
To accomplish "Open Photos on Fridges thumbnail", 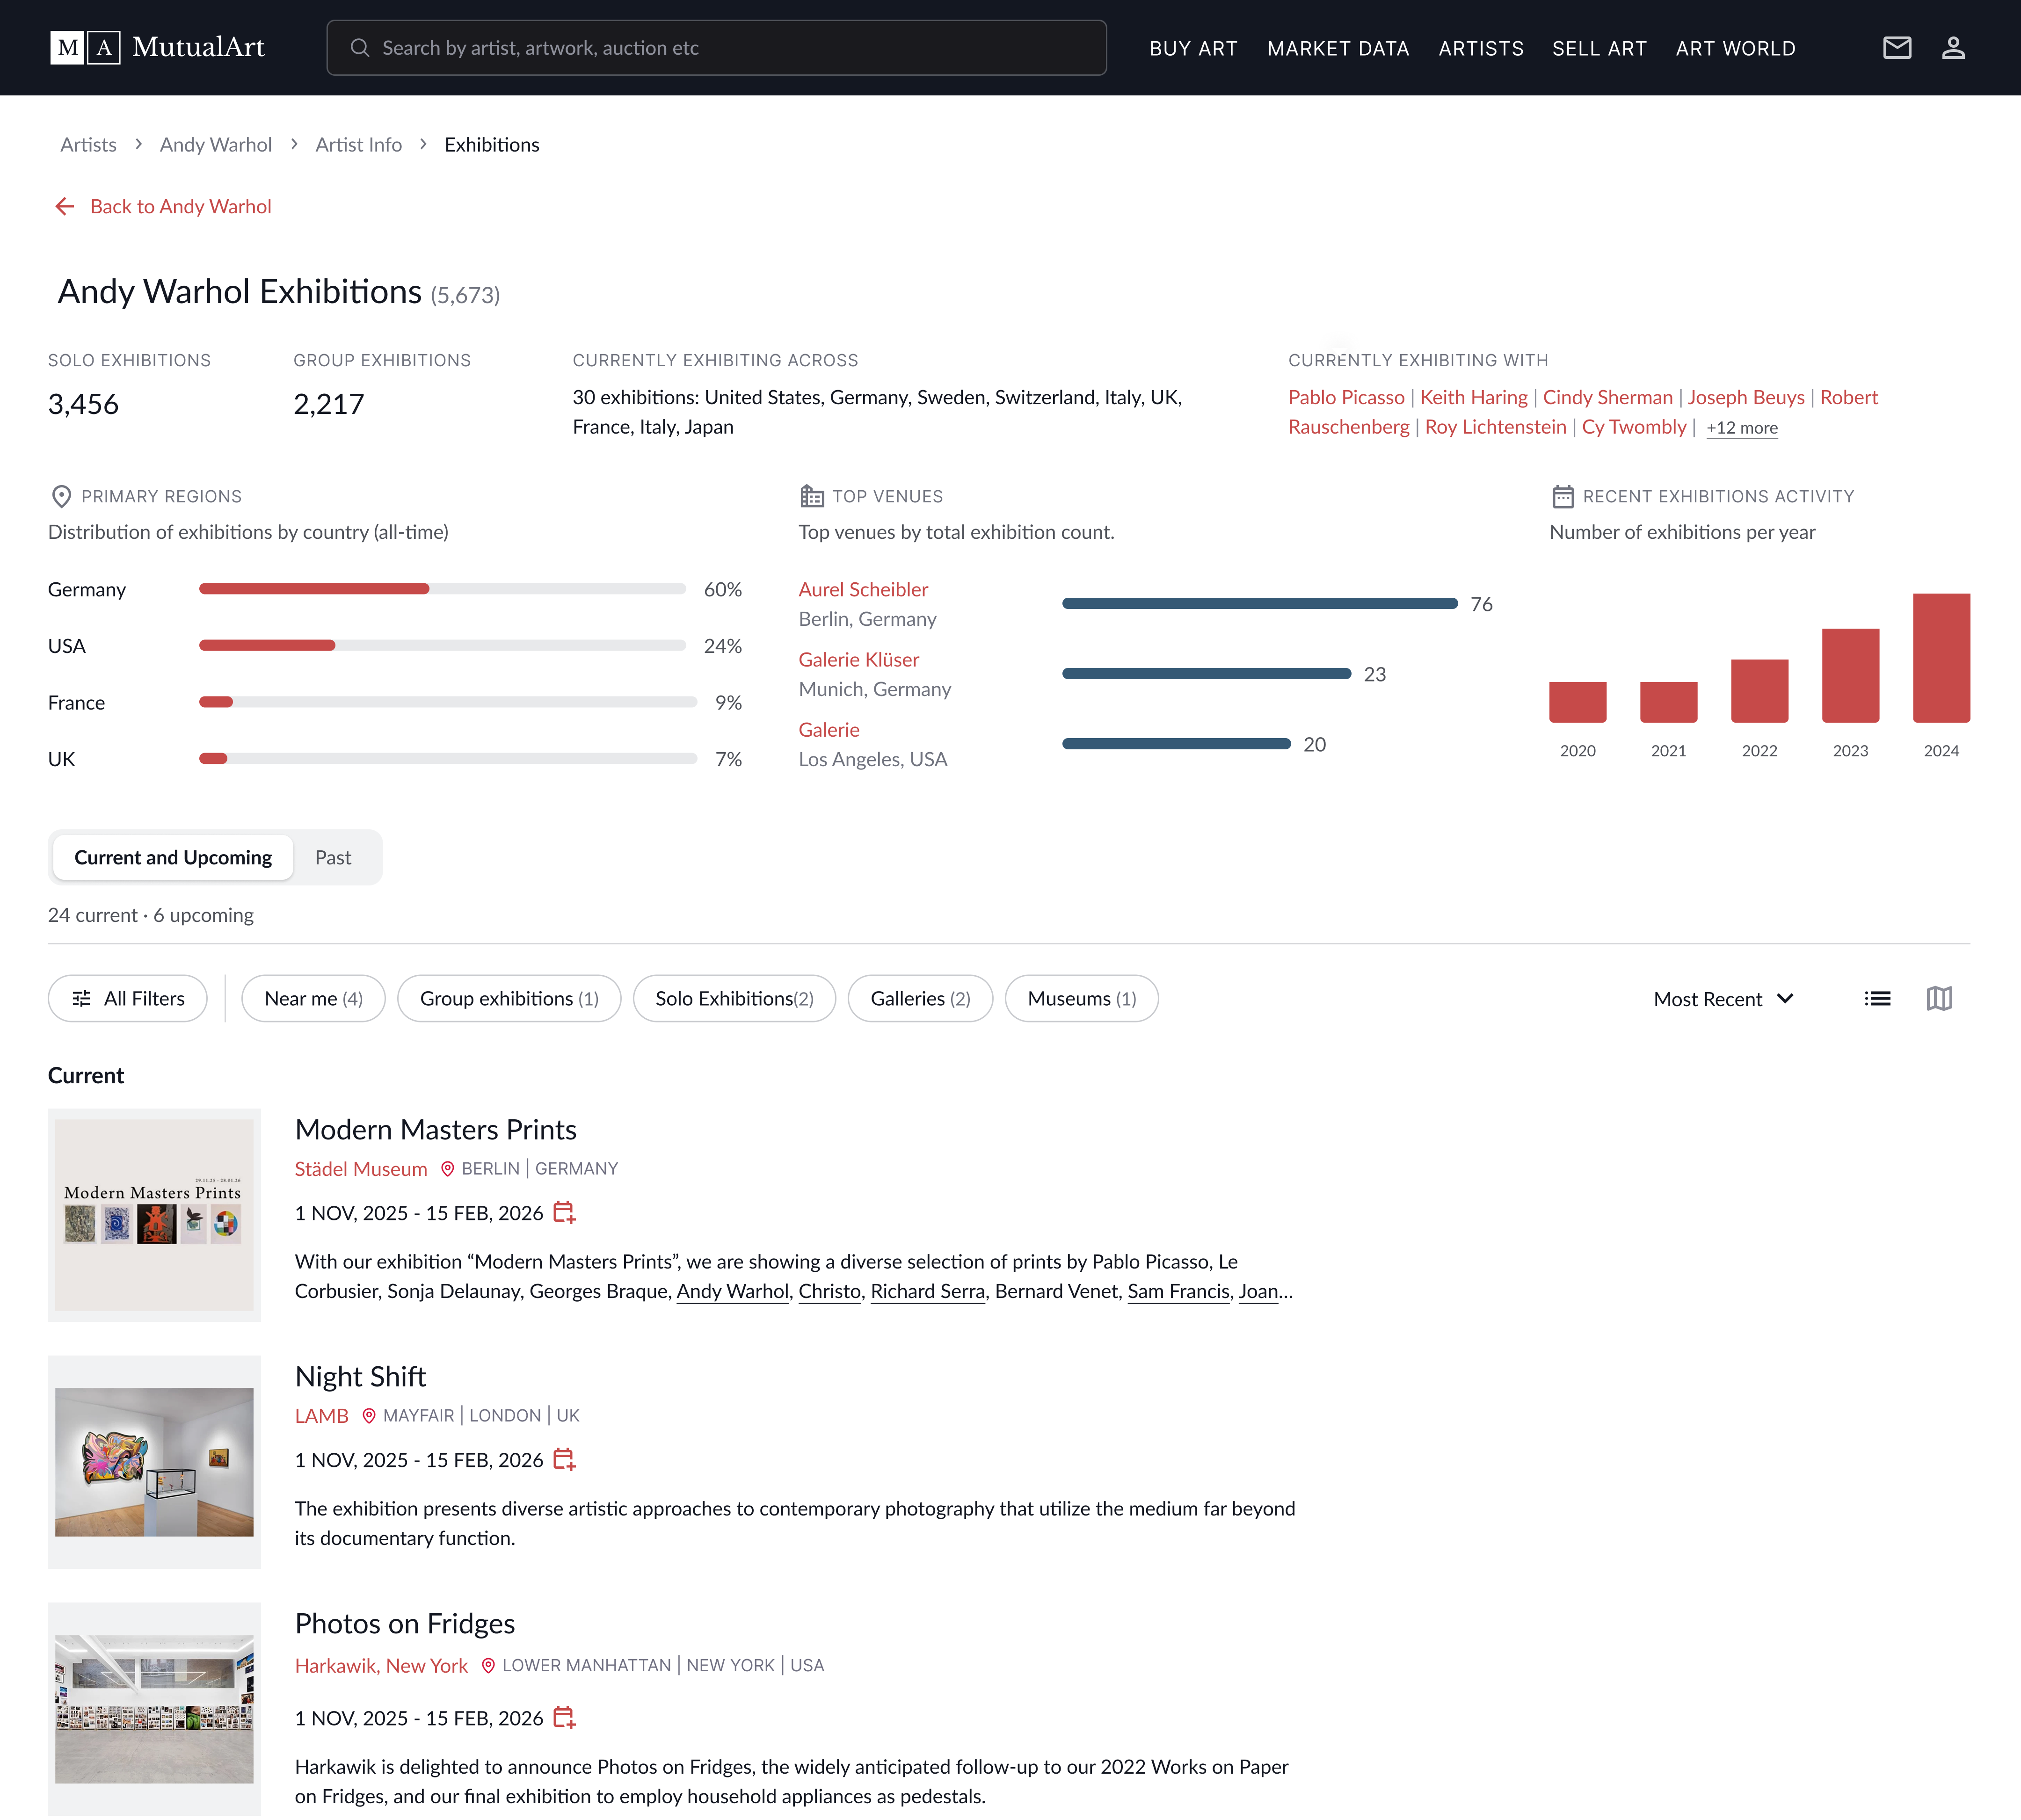I will (x=154, y=1709).
